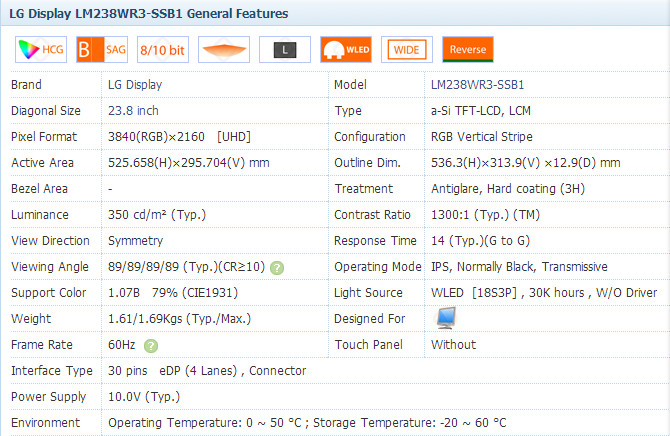Viewport: 670px width, 436px height.
Task: Click the Without touch panel value
Action: point(453,345)
